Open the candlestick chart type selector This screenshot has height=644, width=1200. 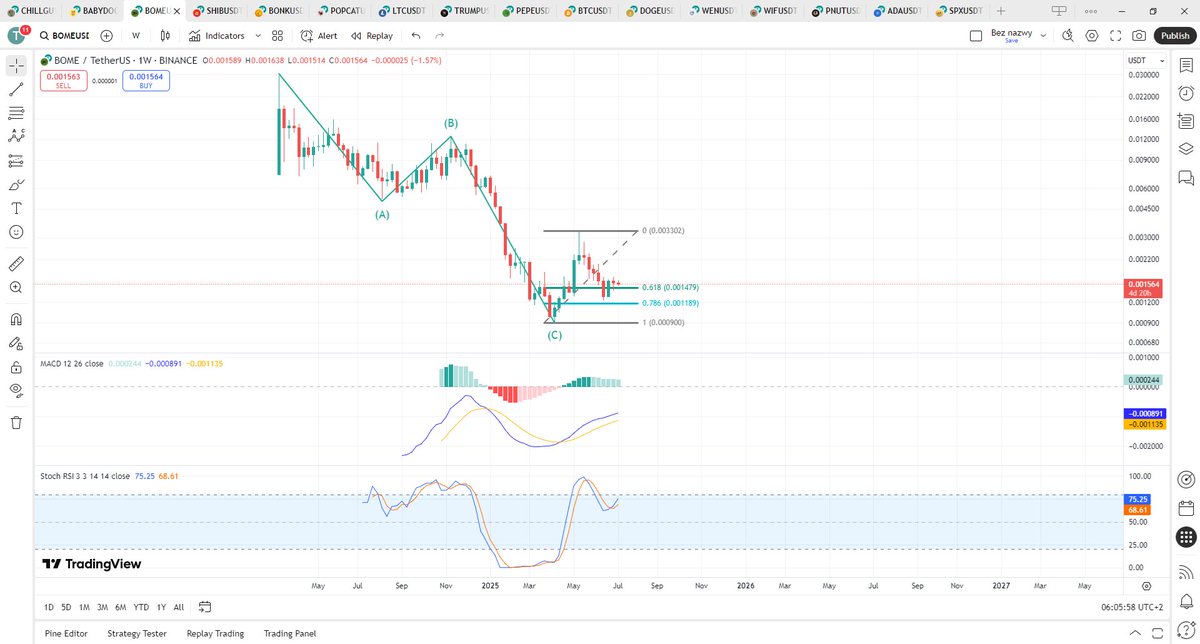pos(165,35)
